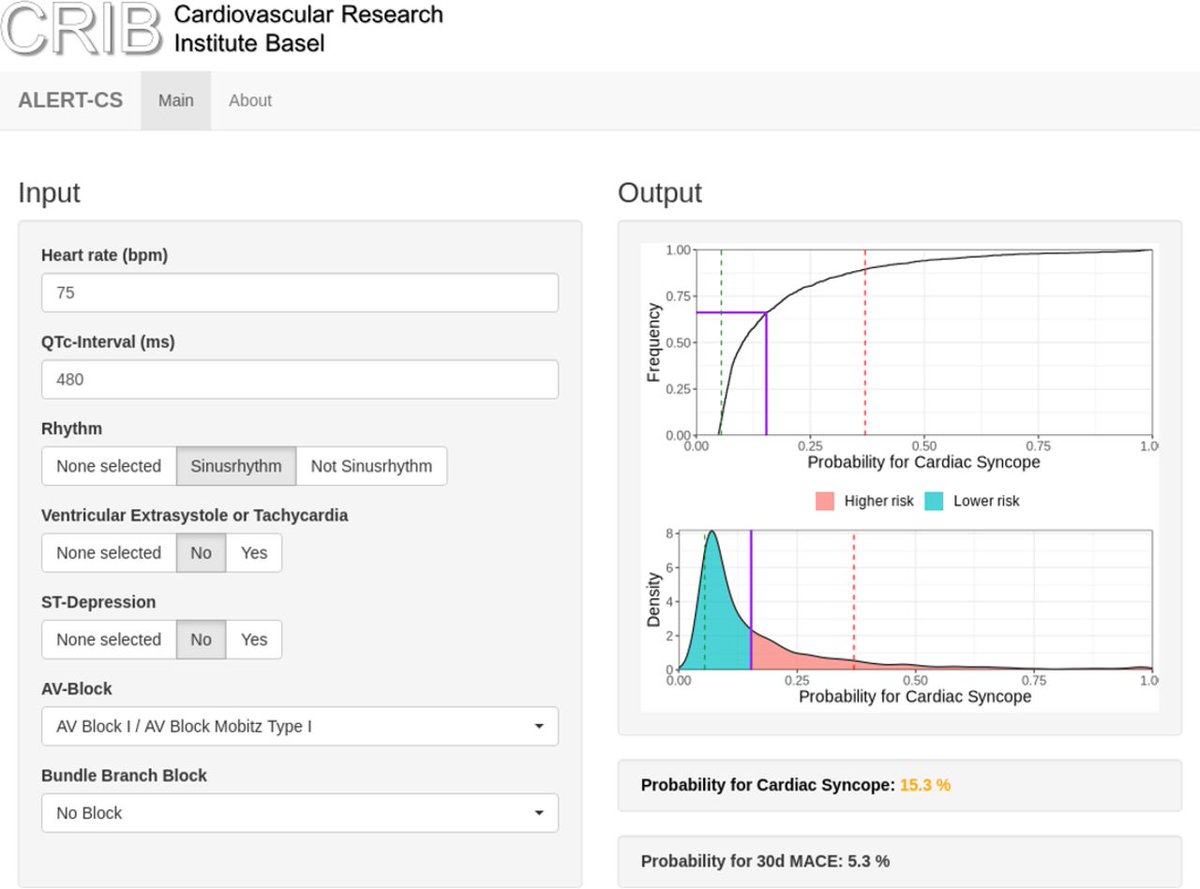Open the AV-Block dropdown

(x=300, y=727)
